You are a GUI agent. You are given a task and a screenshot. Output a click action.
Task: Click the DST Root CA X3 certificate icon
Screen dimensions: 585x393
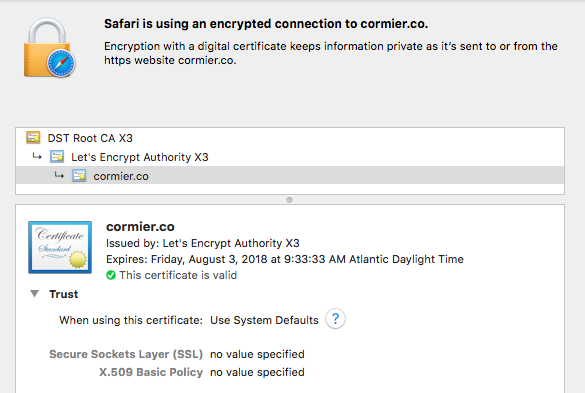pyautogui.click(x=33, y=138)
